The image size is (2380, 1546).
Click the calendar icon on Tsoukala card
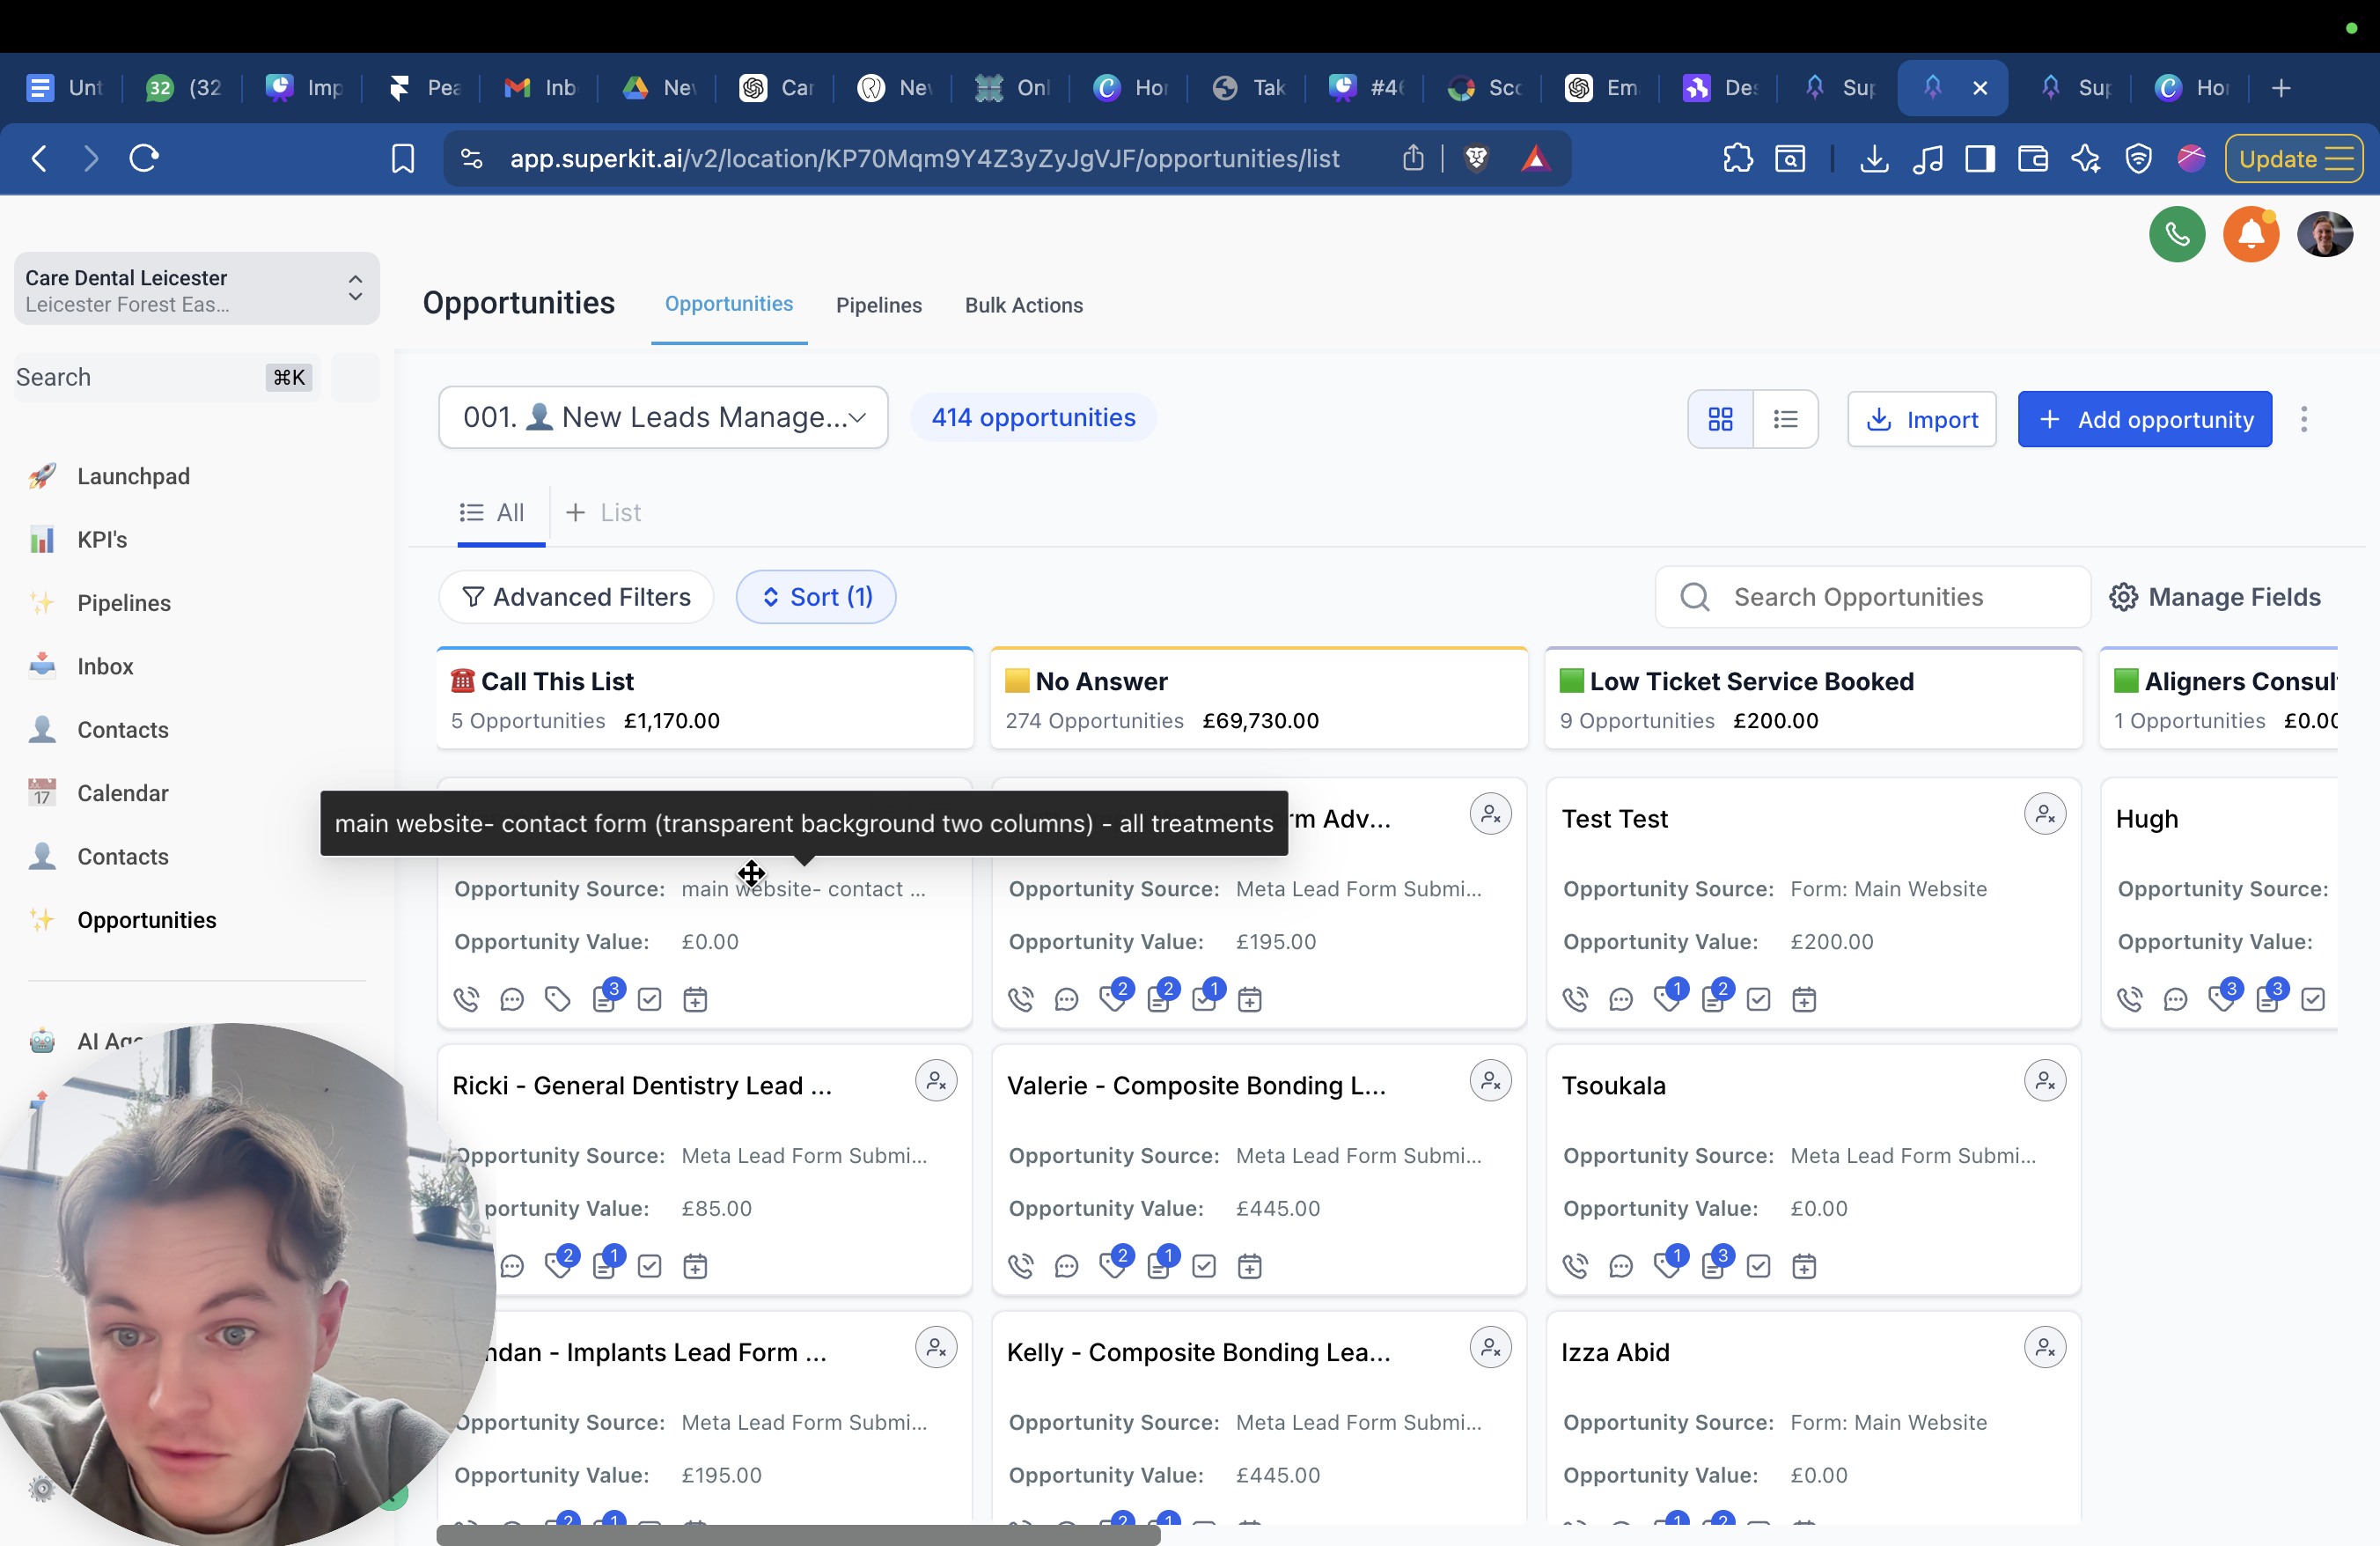click(x=1803, y=1266)
